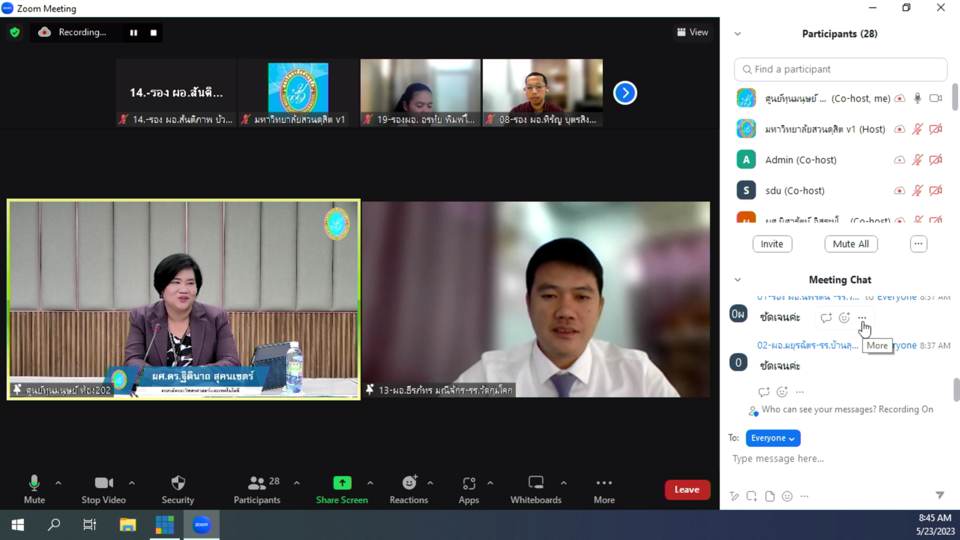Image resolution: width=960 pixels, height=540 pixels.
Task: Stop Video camera button
Action: point(103,489)
